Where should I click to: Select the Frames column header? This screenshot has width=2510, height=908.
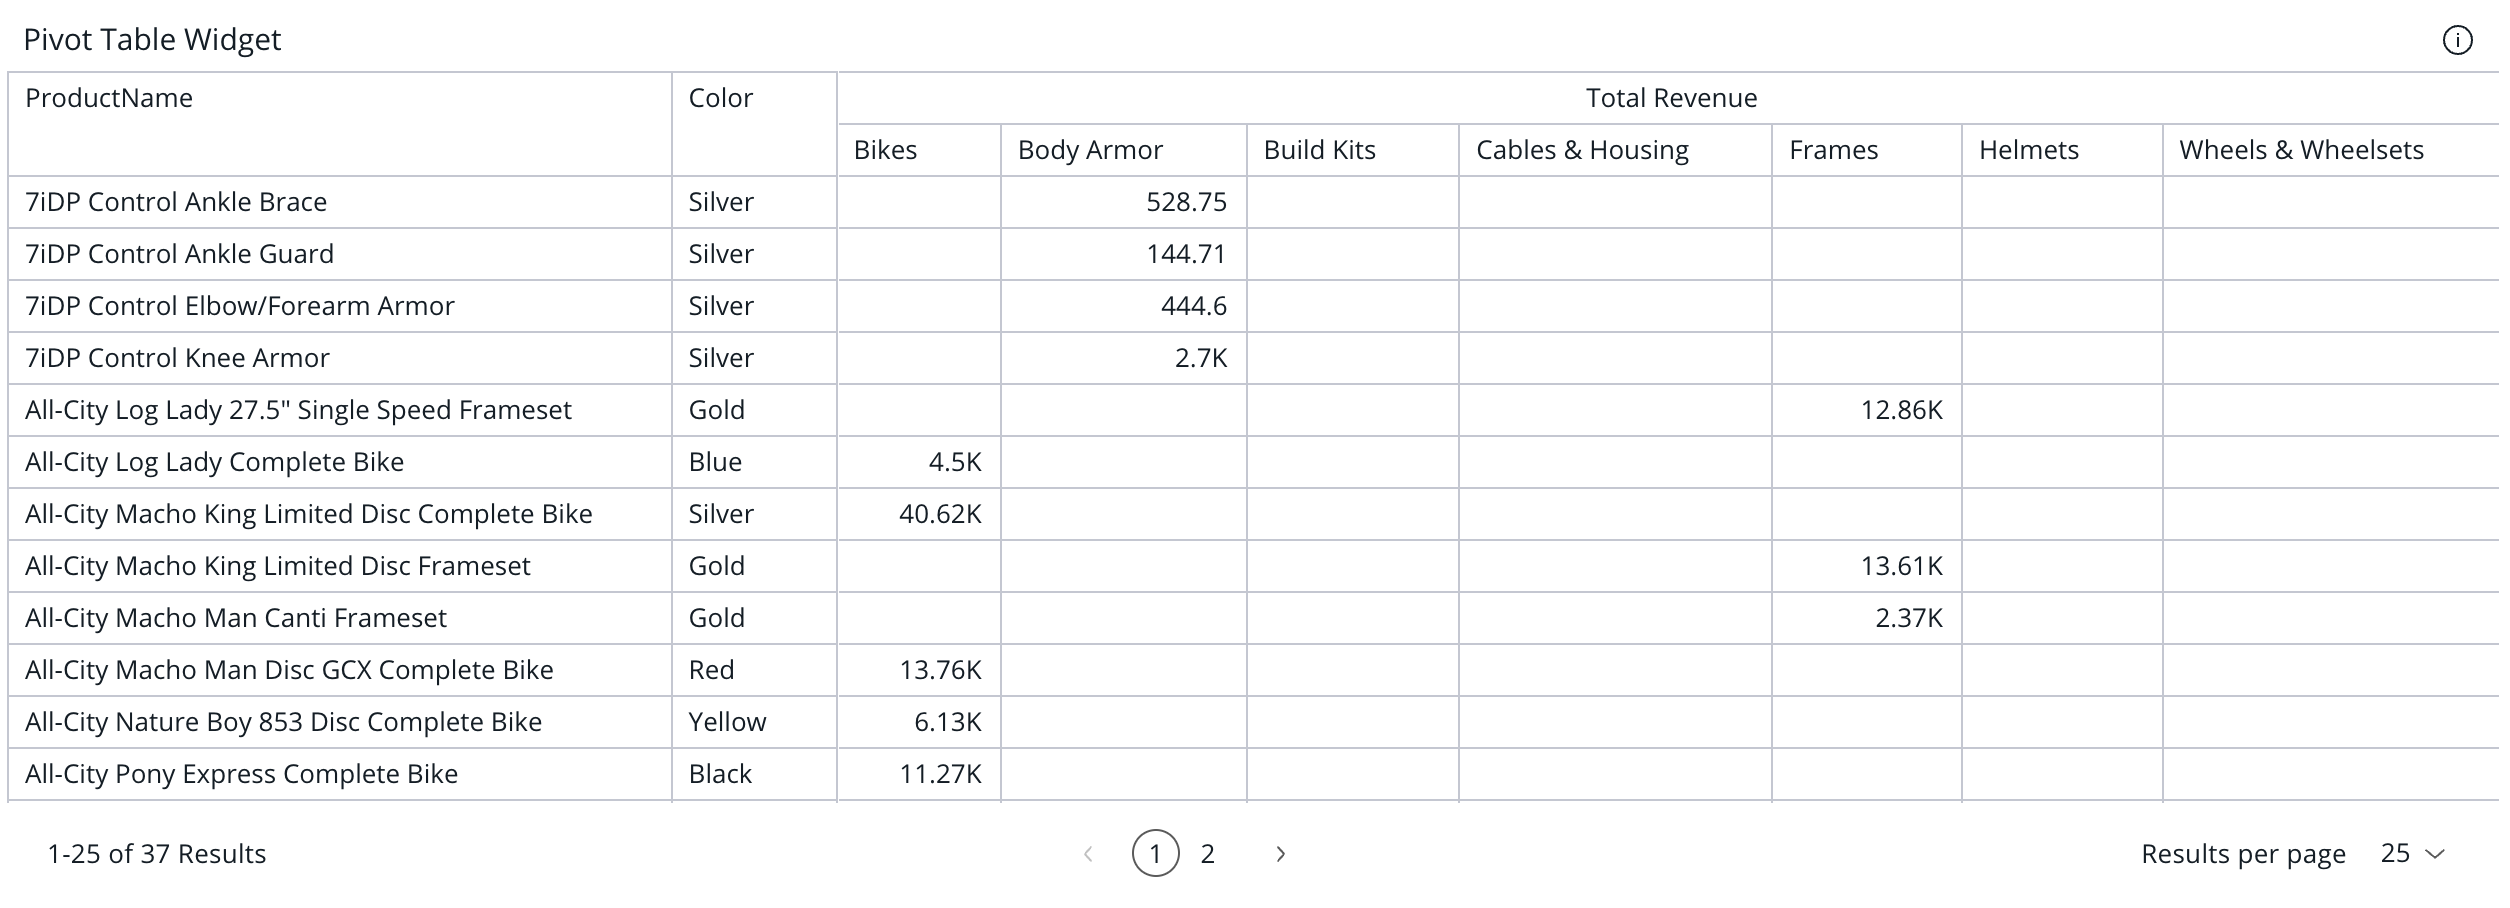click(x=1833, y=150)
